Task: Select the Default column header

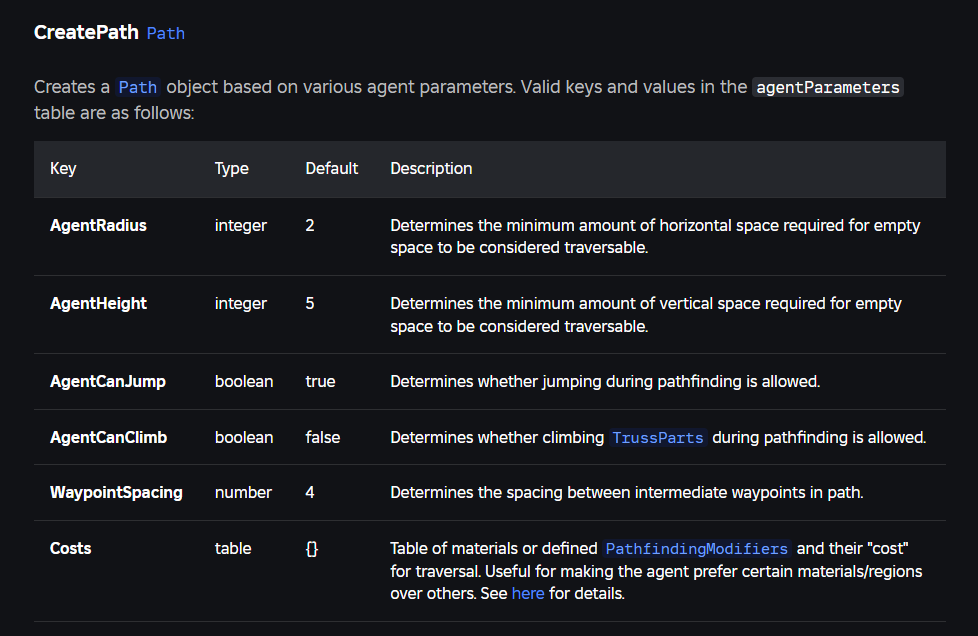Action: point(331,168)
